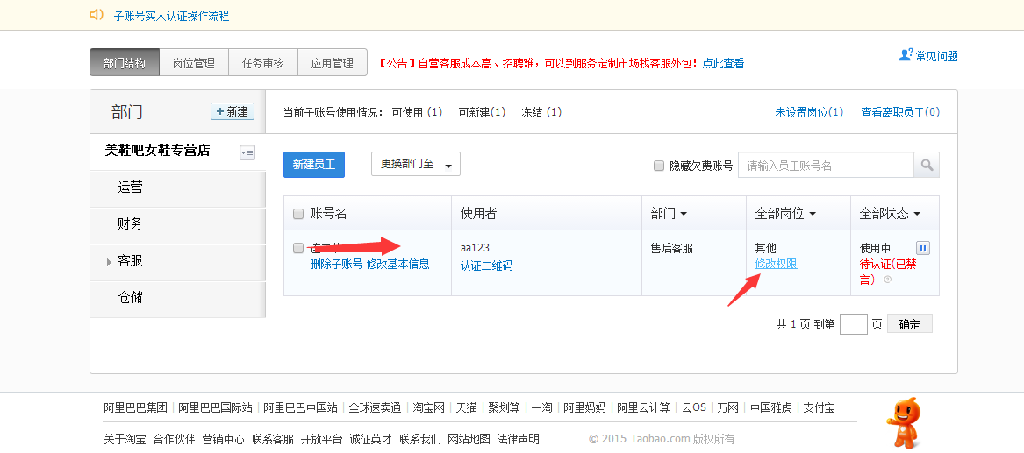Open the 查看离职员工 link

pyautogui.click(x=901, y=112)
